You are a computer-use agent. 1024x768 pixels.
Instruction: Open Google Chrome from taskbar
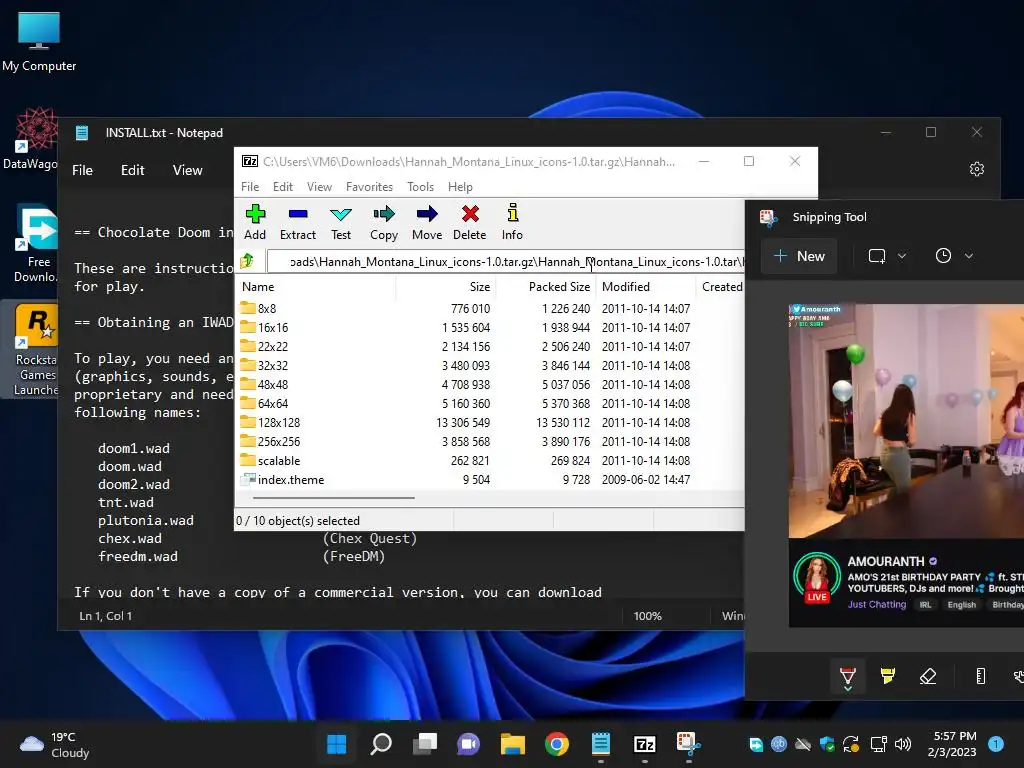tap(556, 744)
